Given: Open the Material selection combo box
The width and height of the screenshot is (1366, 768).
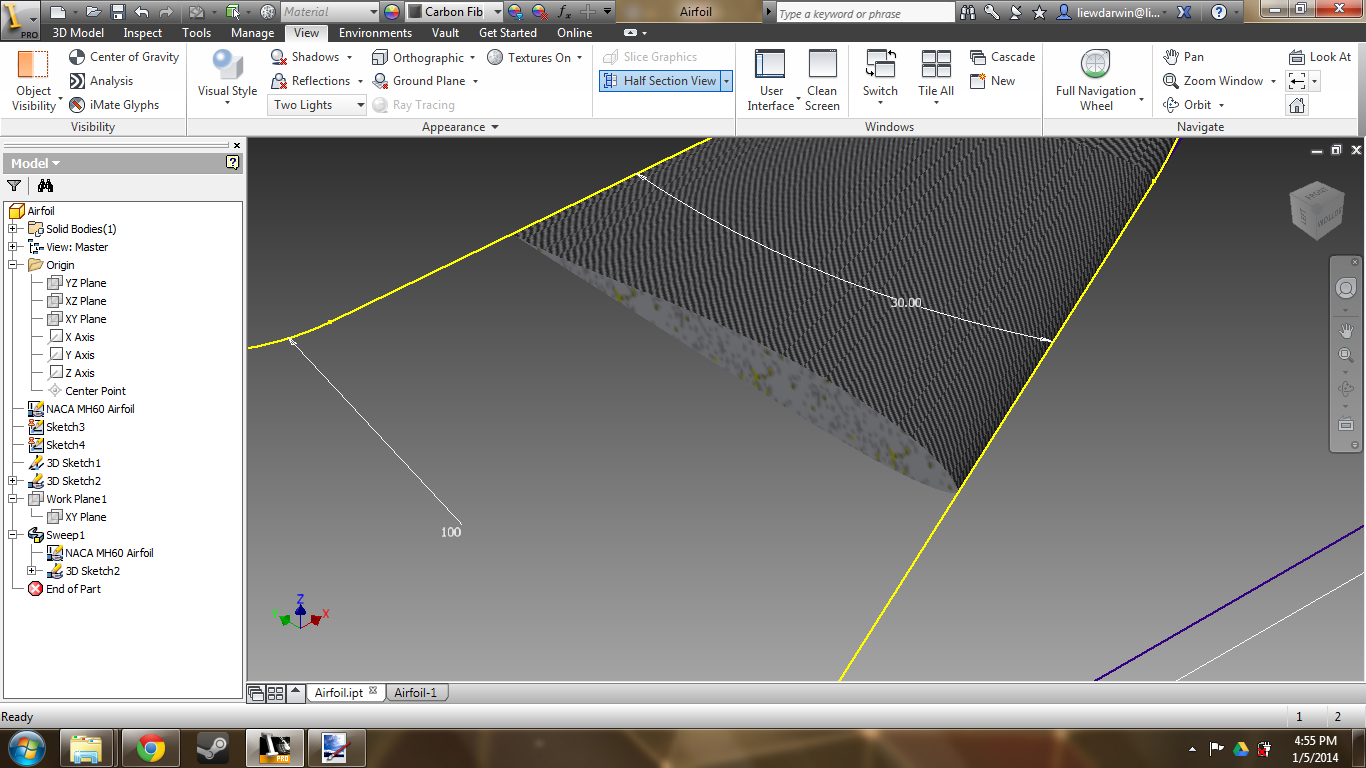Looking at the screenshot, I should [x=329, y=12].
